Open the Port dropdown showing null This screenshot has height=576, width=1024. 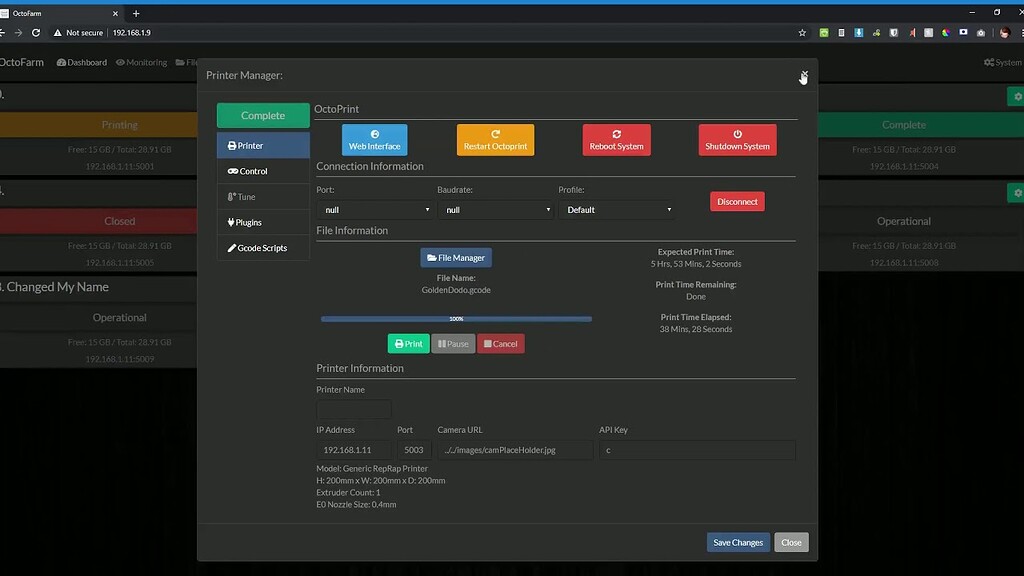point(375,209)
